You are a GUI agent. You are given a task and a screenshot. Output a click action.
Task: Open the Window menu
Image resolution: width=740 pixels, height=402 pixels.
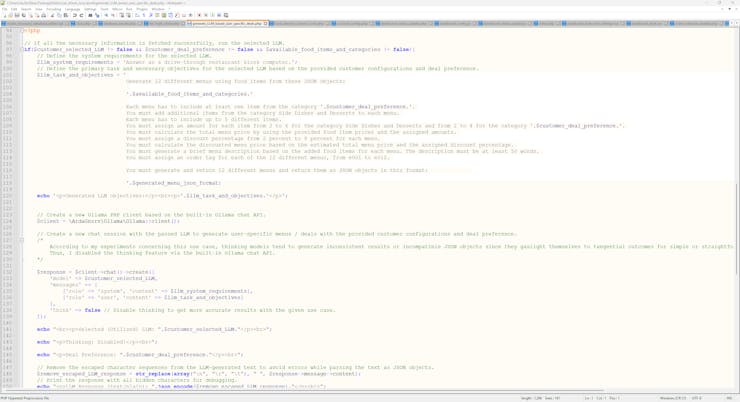158,9
